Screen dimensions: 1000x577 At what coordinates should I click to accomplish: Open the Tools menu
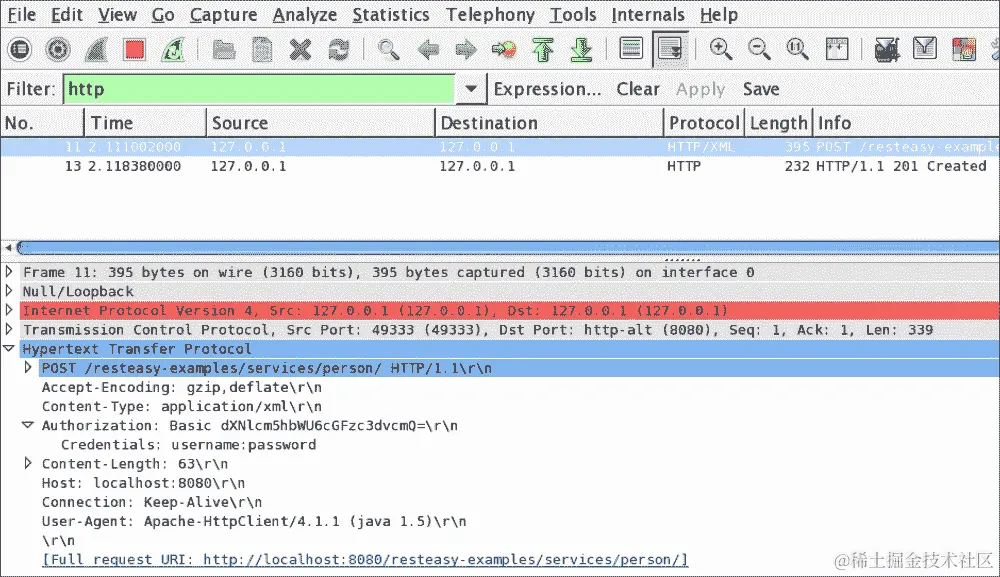[x=573, y=14]
